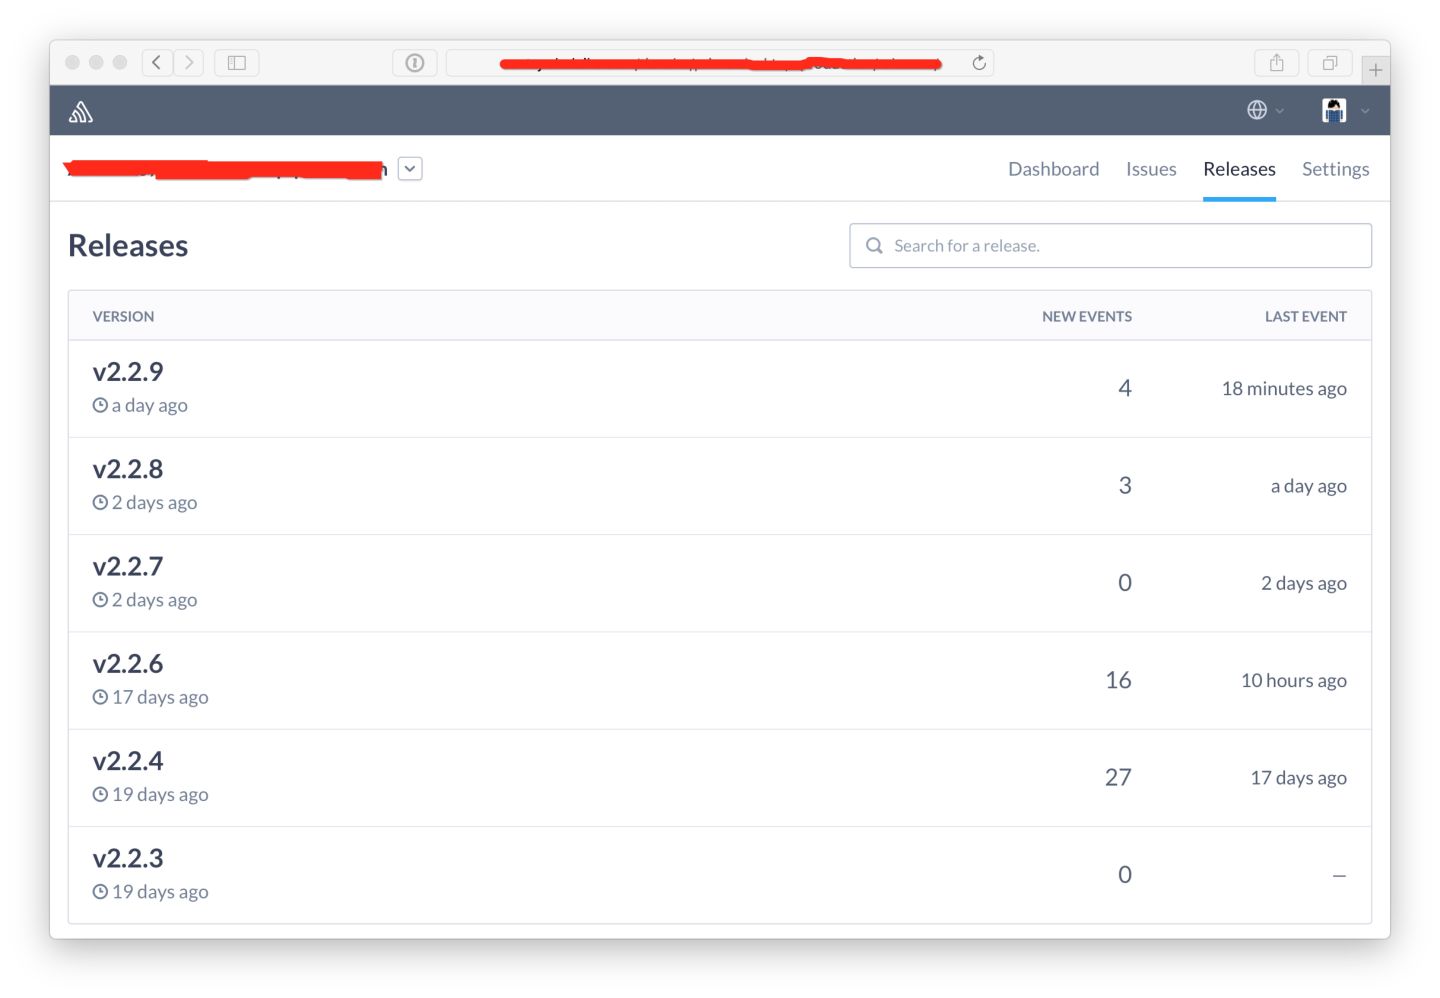Click the Safari address bar

coord(719,63)
